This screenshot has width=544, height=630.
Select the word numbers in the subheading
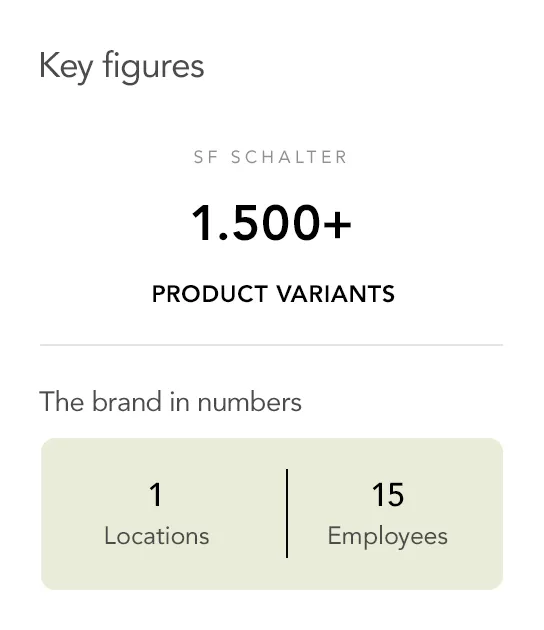click(250, 401)
